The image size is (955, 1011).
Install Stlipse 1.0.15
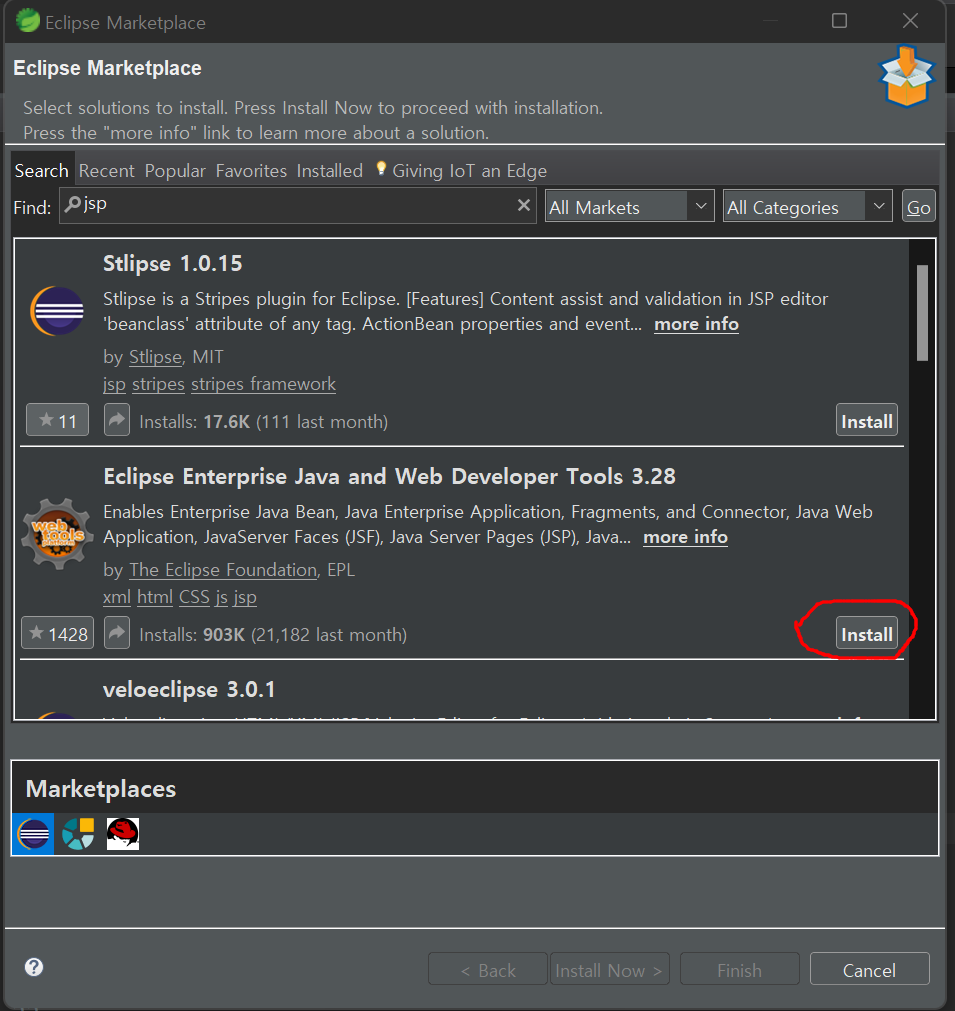[x=867, y=420]
